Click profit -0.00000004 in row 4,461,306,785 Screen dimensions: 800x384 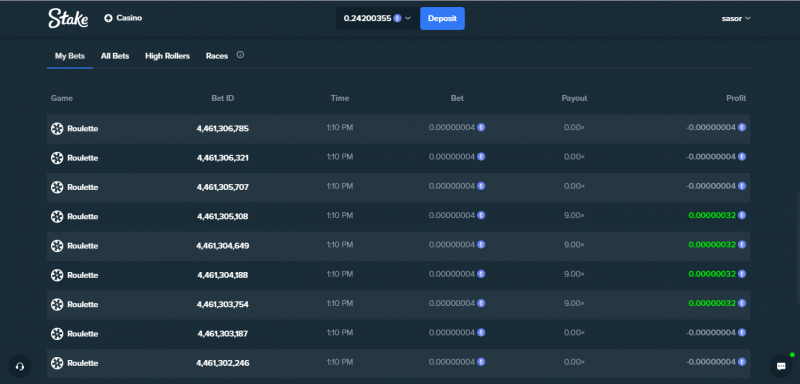click(x=711, y=127)
